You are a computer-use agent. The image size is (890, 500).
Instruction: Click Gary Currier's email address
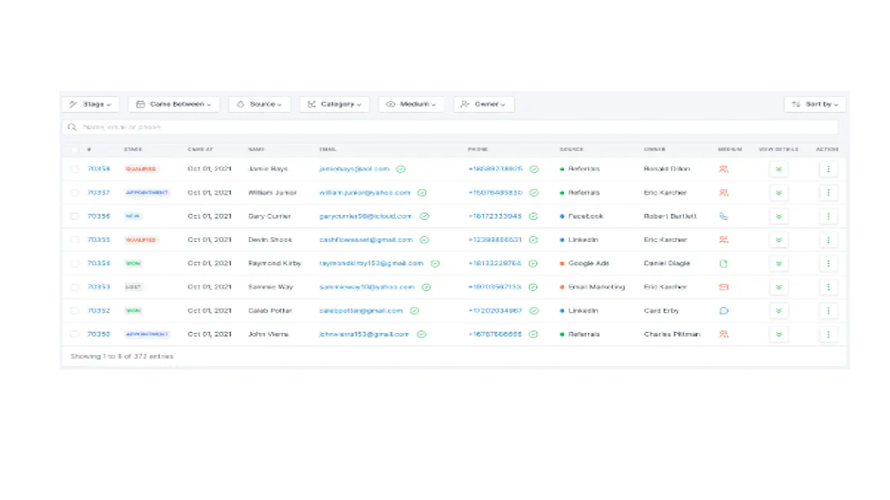pos(366,216)
